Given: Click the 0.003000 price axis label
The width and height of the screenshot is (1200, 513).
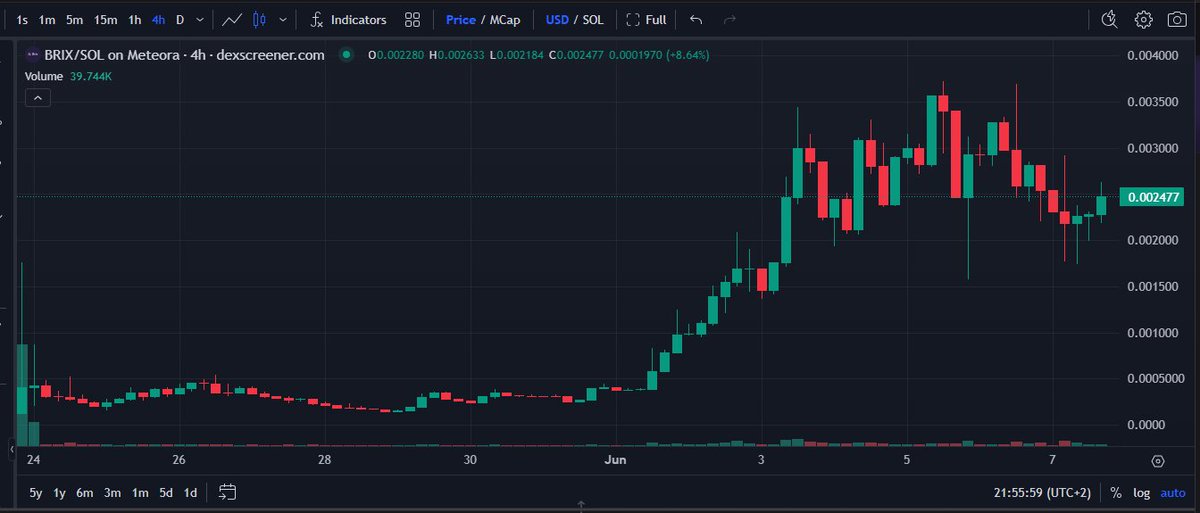Looking at the screenshot, I should coord(1151,148).
